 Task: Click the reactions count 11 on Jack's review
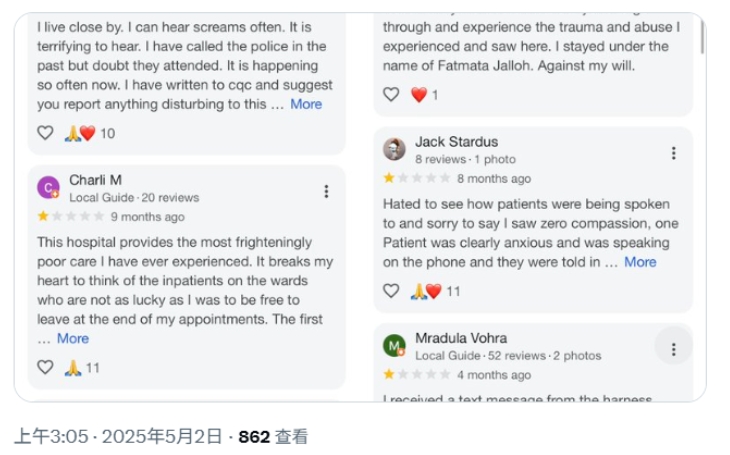coord(453,291)
